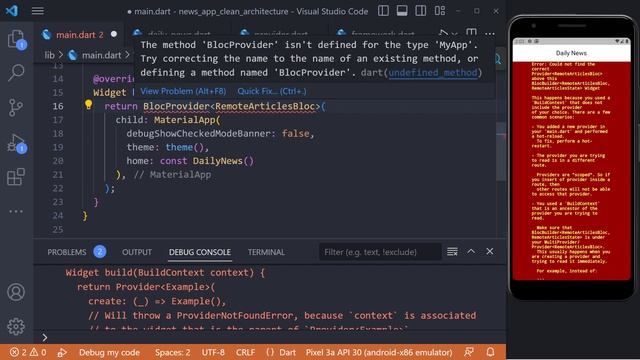Select device Pixel 3a API 30 emulator
The width and height of the screenshot is (640, 360).
(379, 352)
